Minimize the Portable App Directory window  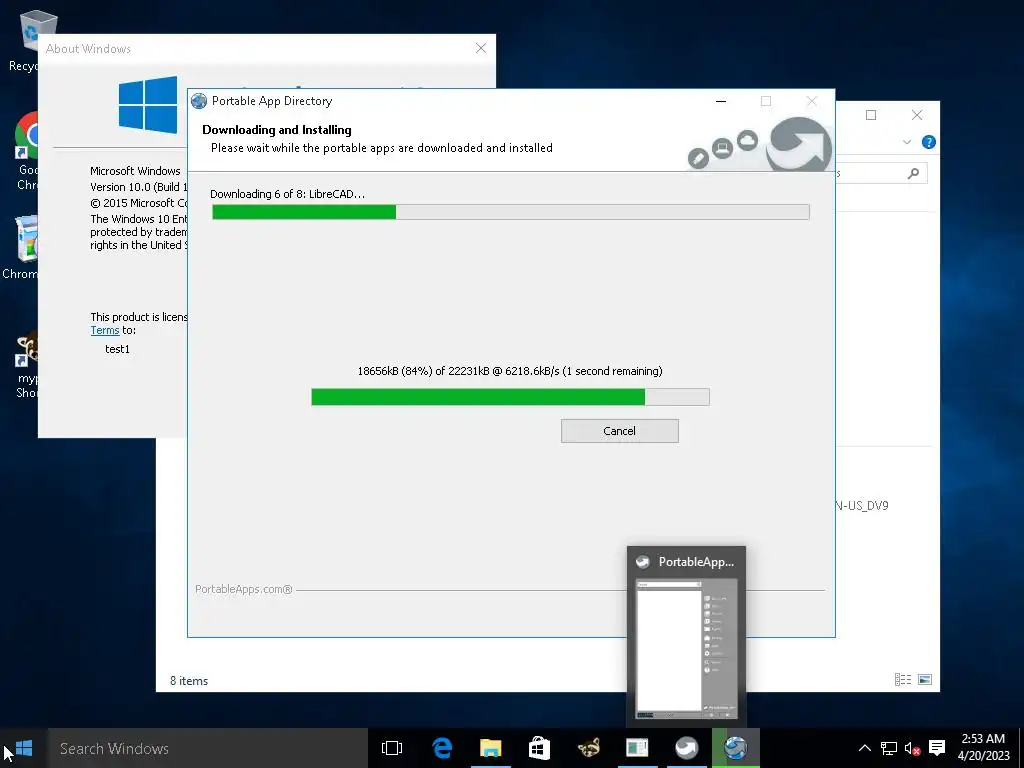click(721, 101)
